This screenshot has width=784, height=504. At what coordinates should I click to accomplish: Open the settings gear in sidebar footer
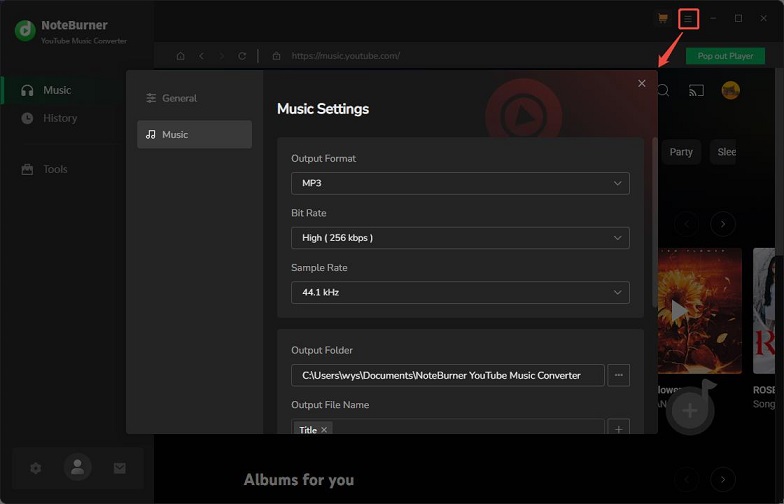pyautogui.click(x=36, y=468)
